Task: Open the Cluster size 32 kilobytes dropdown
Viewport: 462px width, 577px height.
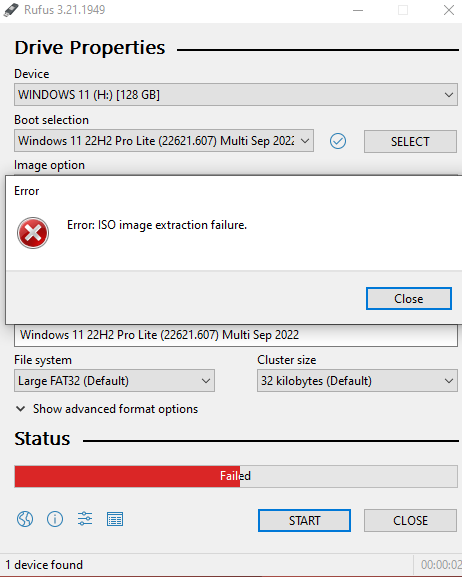Action: (x=357, y=380)
